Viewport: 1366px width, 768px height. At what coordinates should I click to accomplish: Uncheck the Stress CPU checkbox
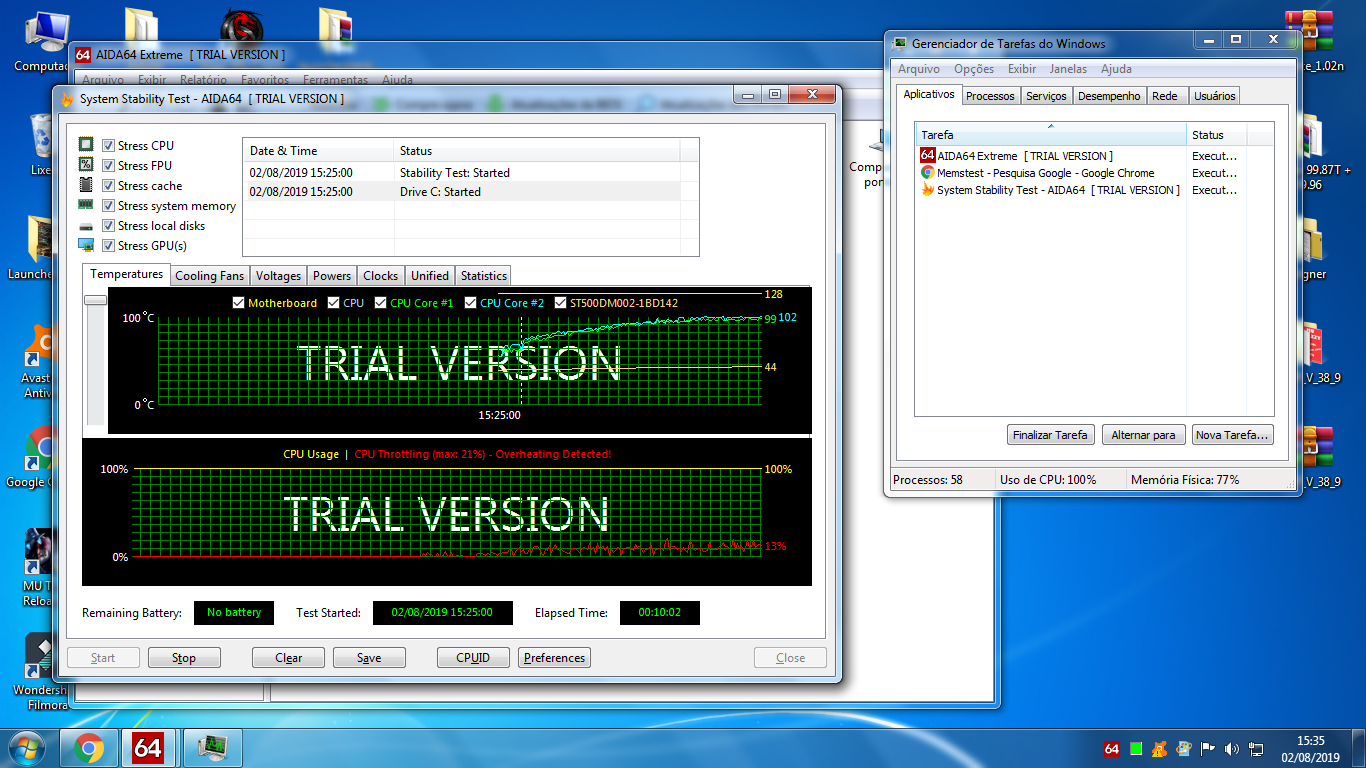coord(108,146)
